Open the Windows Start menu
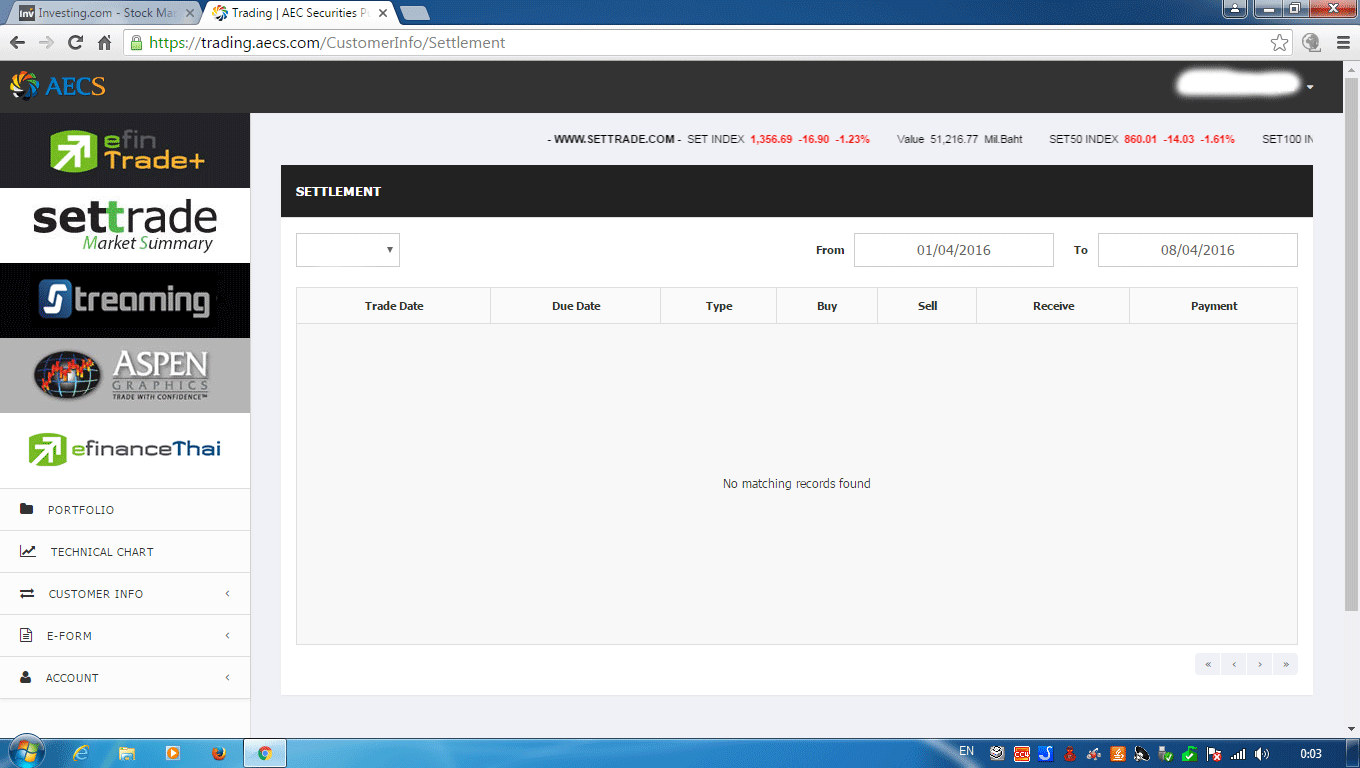 tap(26, 753)
